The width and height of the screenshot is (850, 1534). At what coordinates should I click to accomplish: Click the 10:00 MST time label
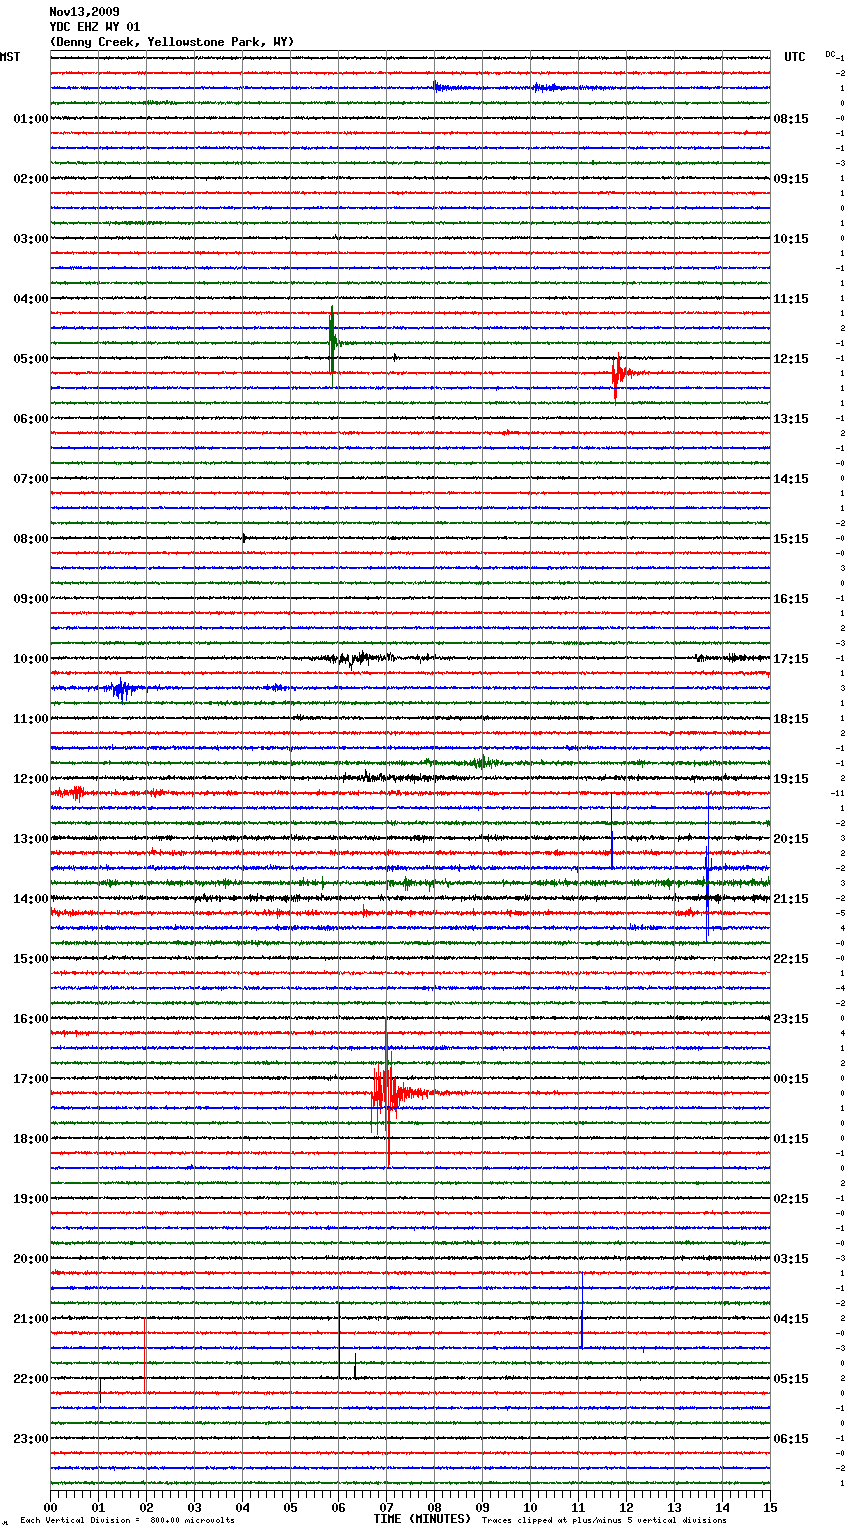point(30,659)
